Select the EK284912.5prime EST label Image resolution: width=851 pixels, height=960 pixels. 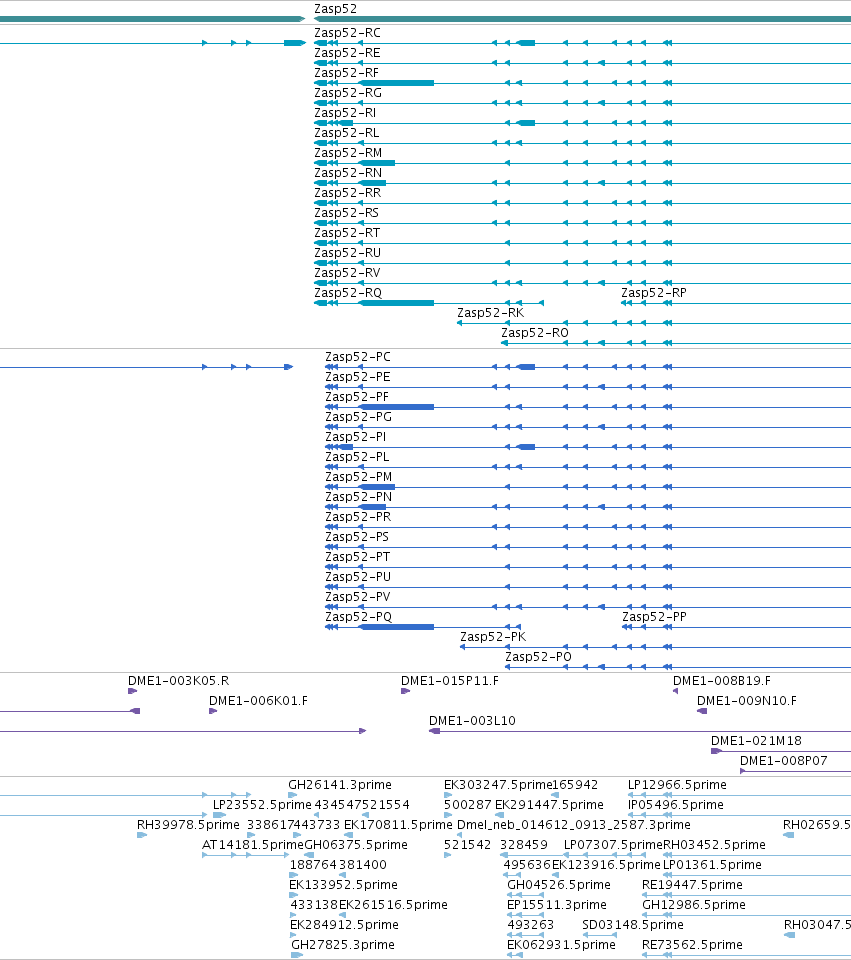pos(344,925)
